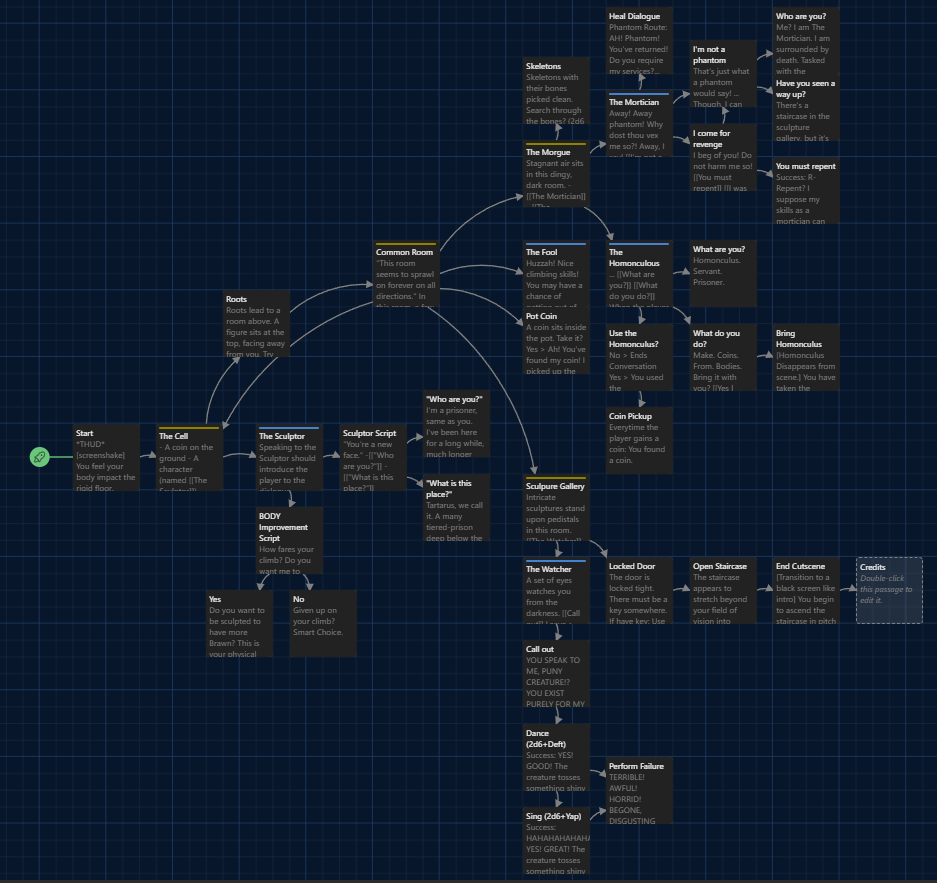937x883 pixels.
Task: Select The Fool passage
Action: pos(556,274)
